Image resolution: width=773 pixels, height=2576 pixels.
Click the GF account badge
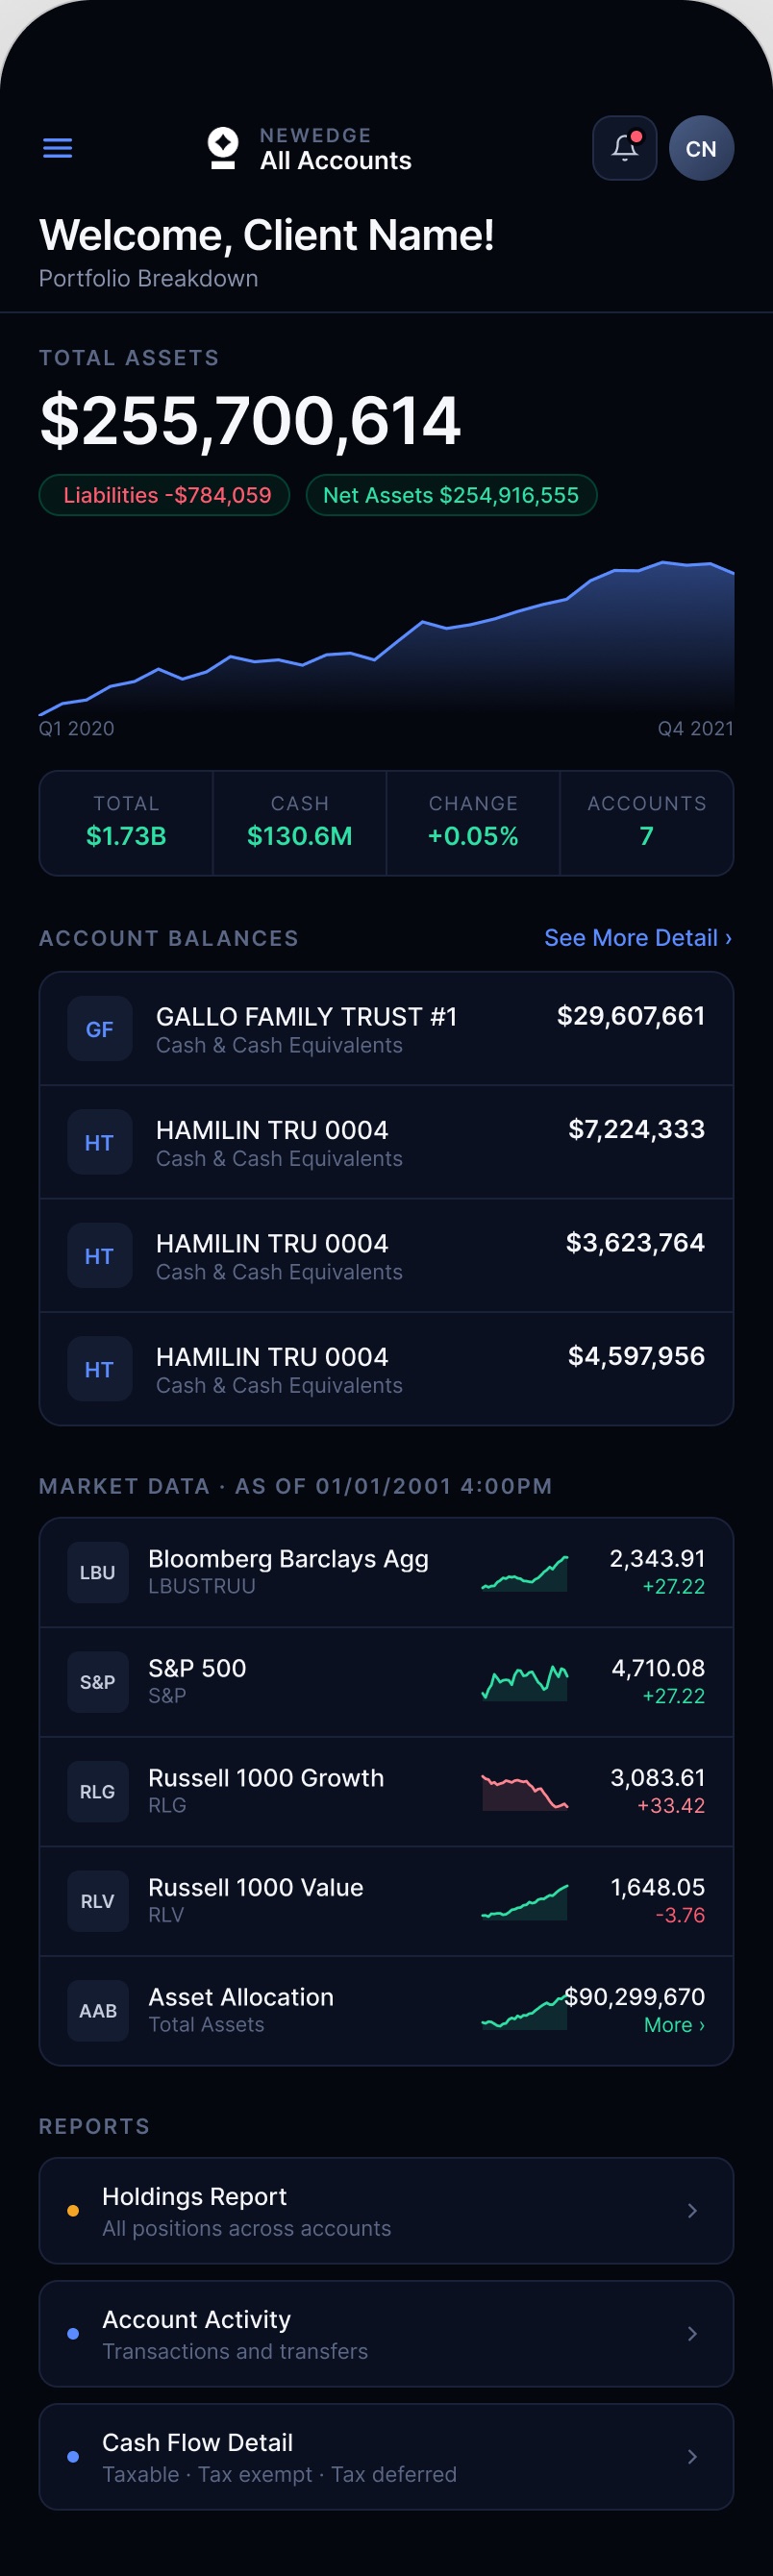coord(99,1029)
